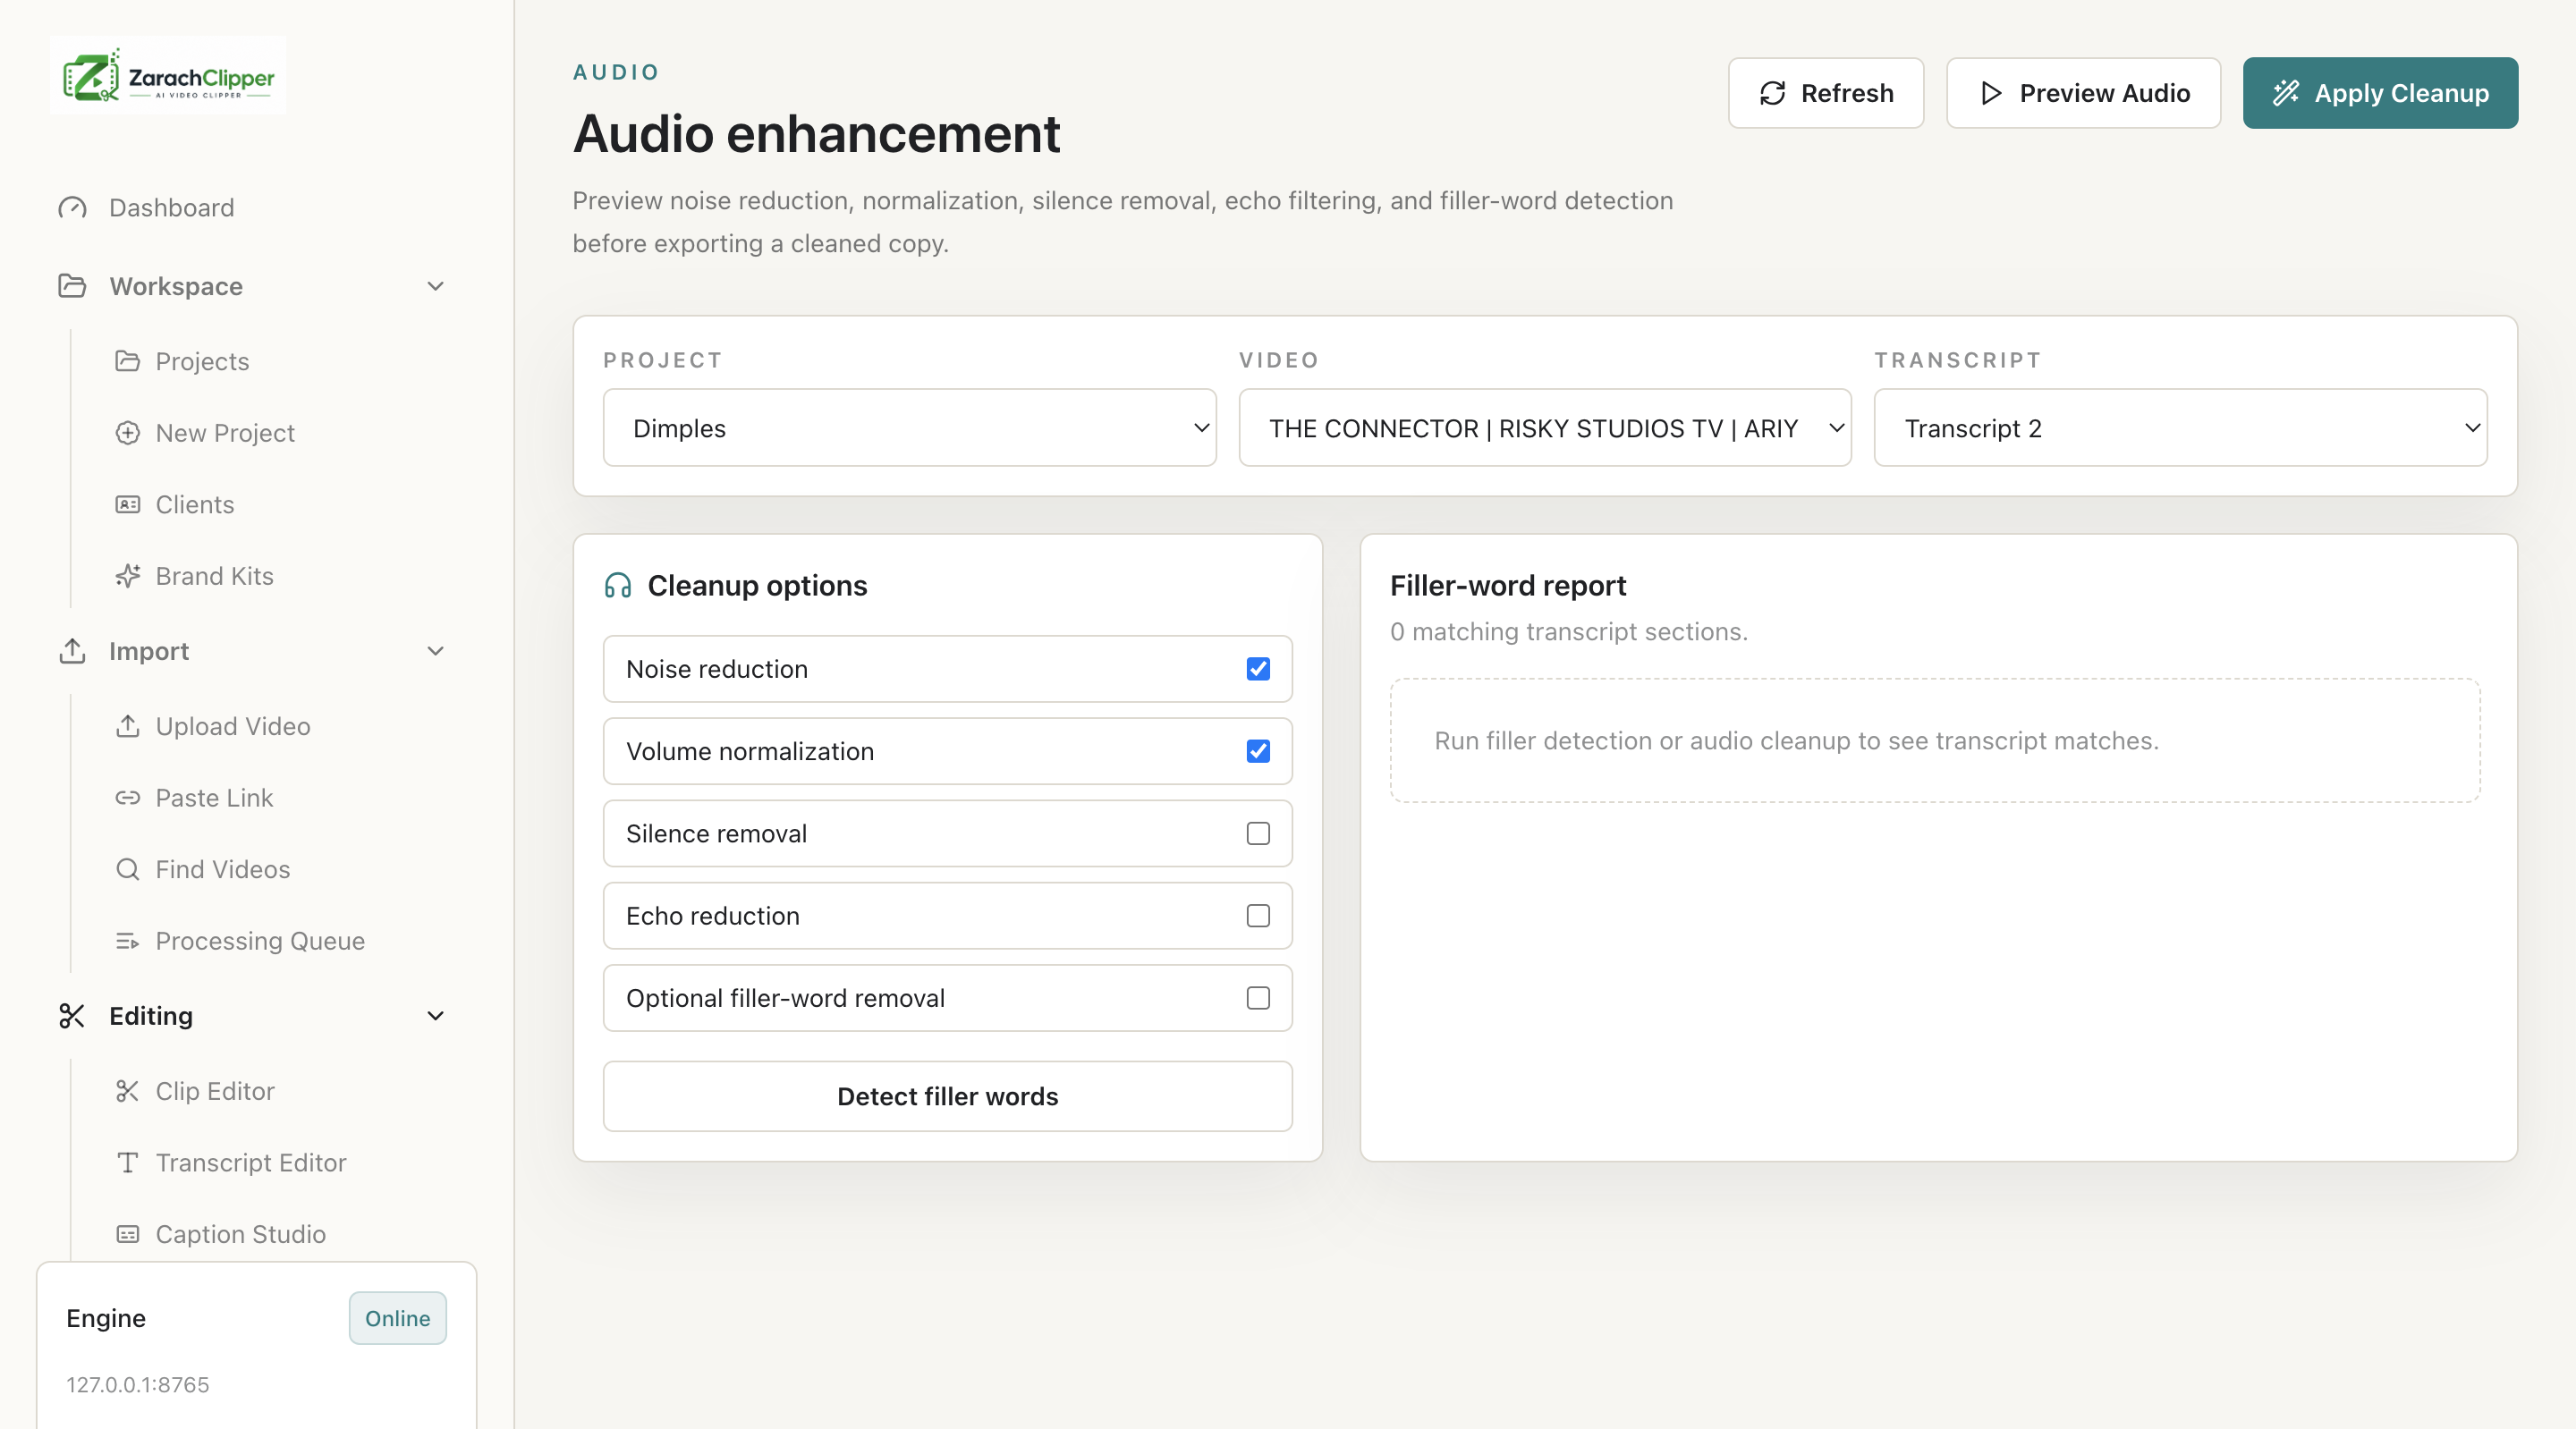Click the Volume normalization label text
2576x1429 pixels.
coord(750,751)
